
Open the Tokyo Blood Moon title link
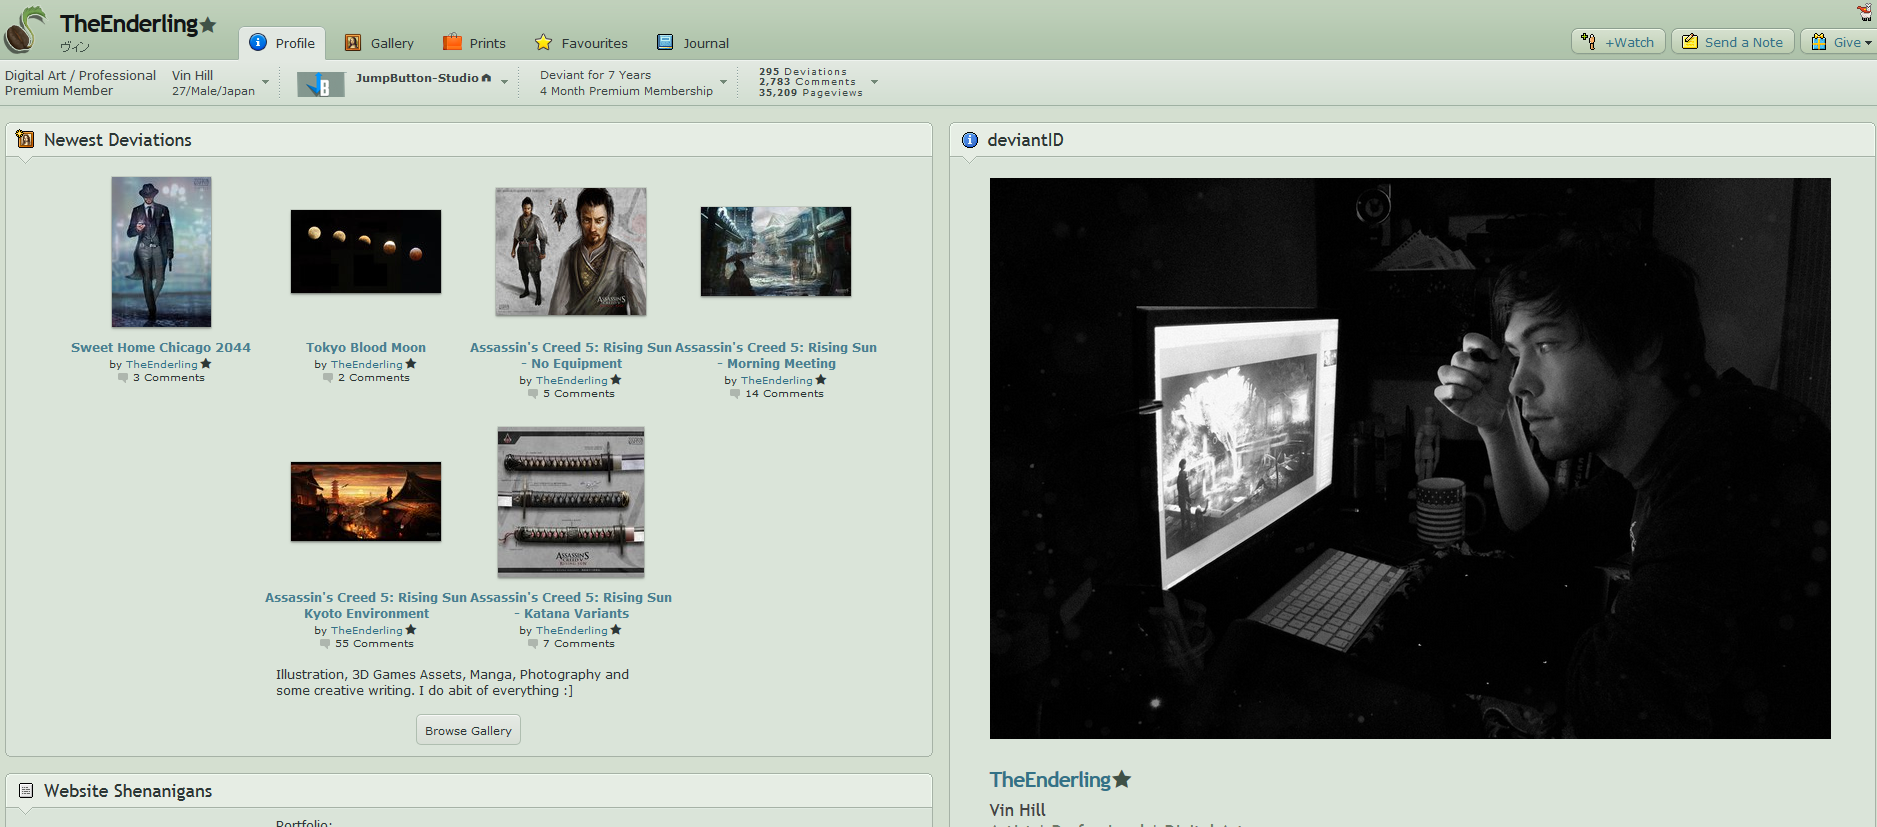(x=366, y=348)
